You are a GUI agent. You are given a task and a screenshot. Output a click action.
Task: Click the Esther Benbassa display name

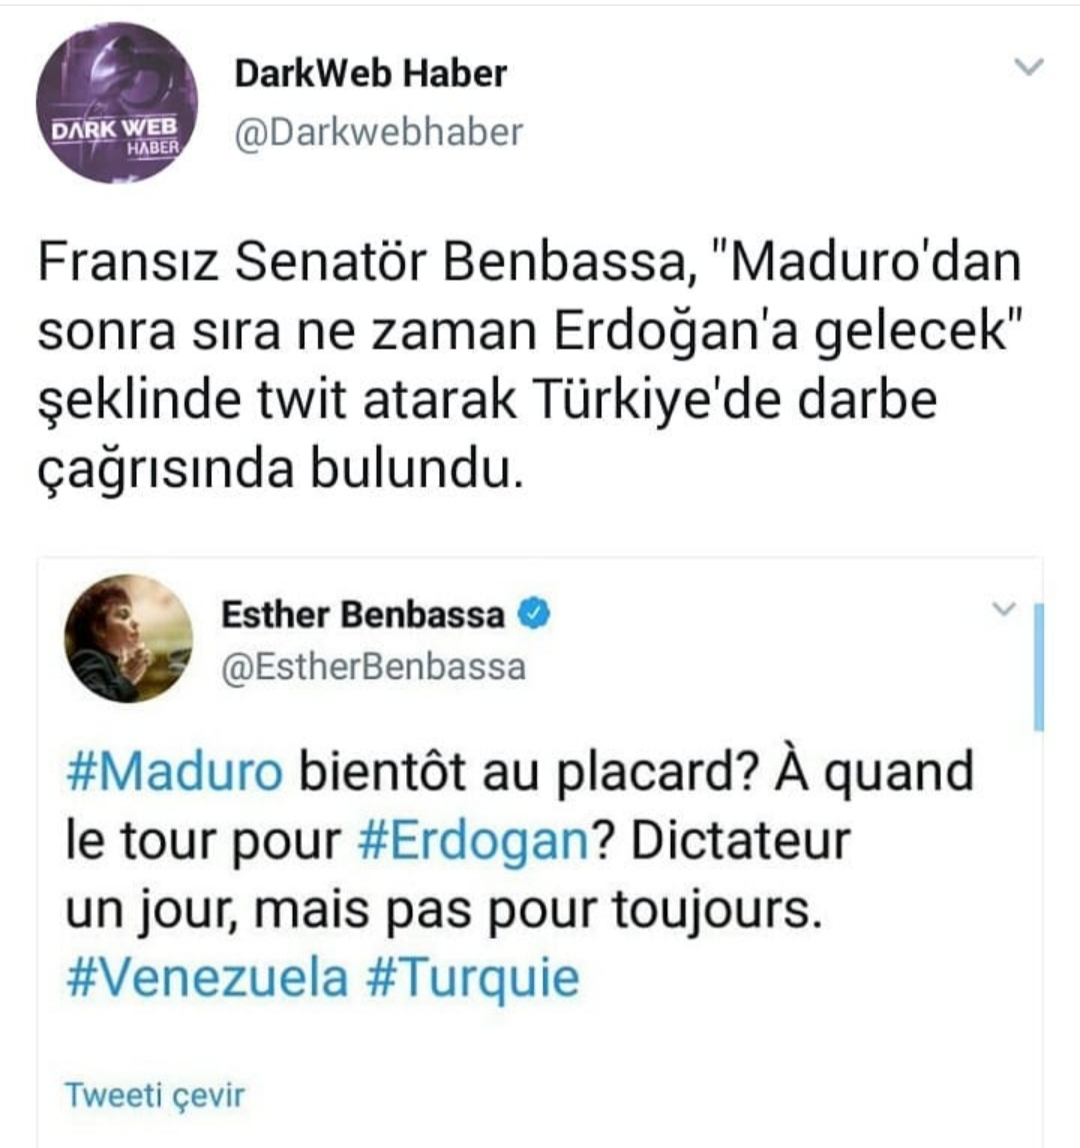pyautogui.click(x=363, y=614)
